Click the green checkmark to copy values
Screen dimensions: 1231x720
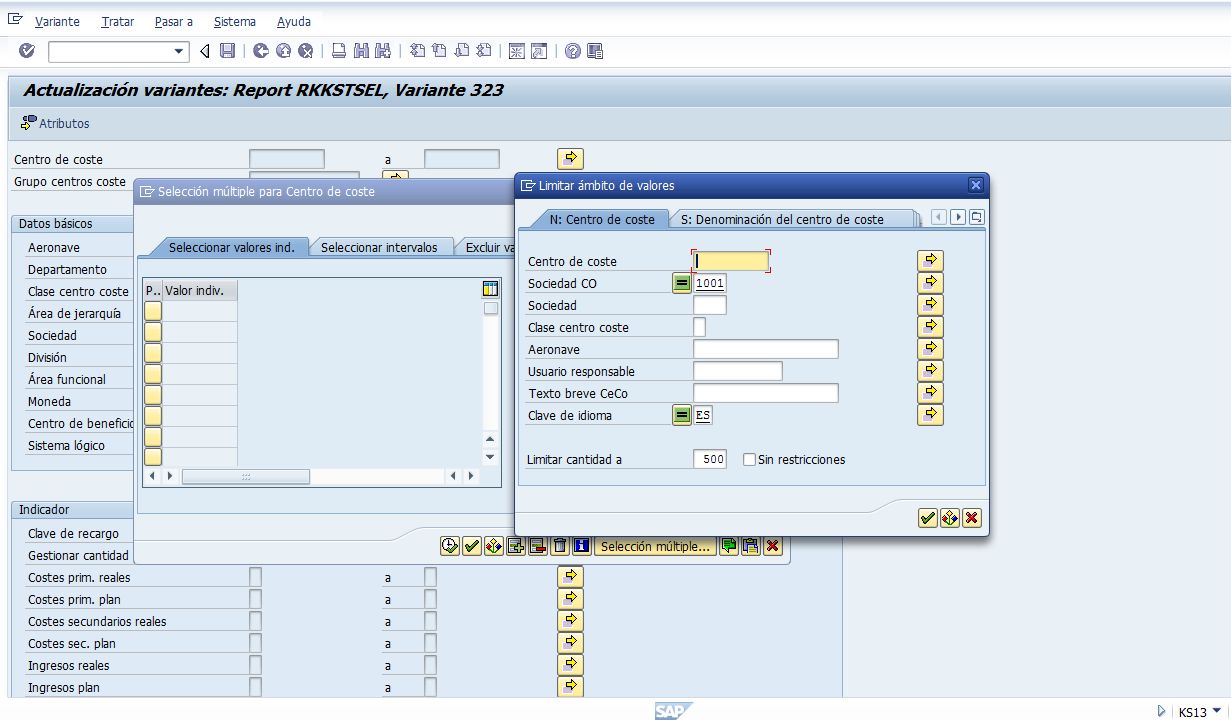926,518
